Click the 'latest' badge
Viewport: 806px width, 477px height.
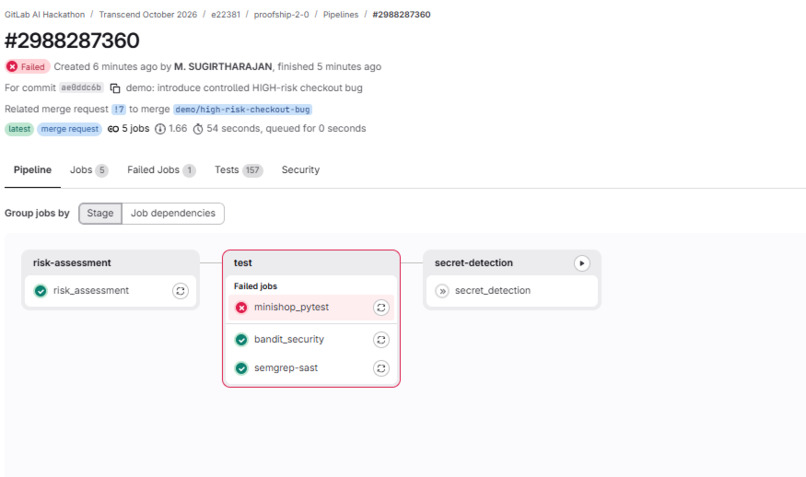tap(20, 129)
